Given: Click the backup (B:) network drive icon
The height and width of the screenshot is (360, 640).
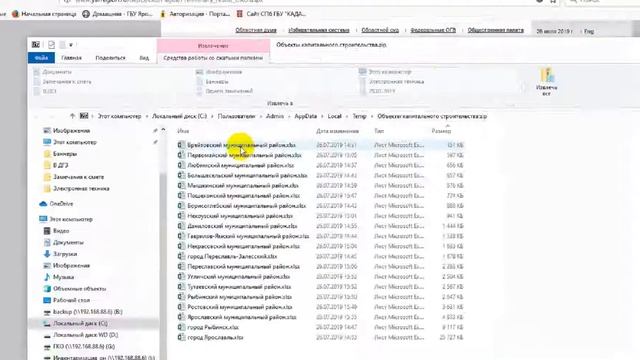Looking at the screenshot, I should click(x=47, y=312).
